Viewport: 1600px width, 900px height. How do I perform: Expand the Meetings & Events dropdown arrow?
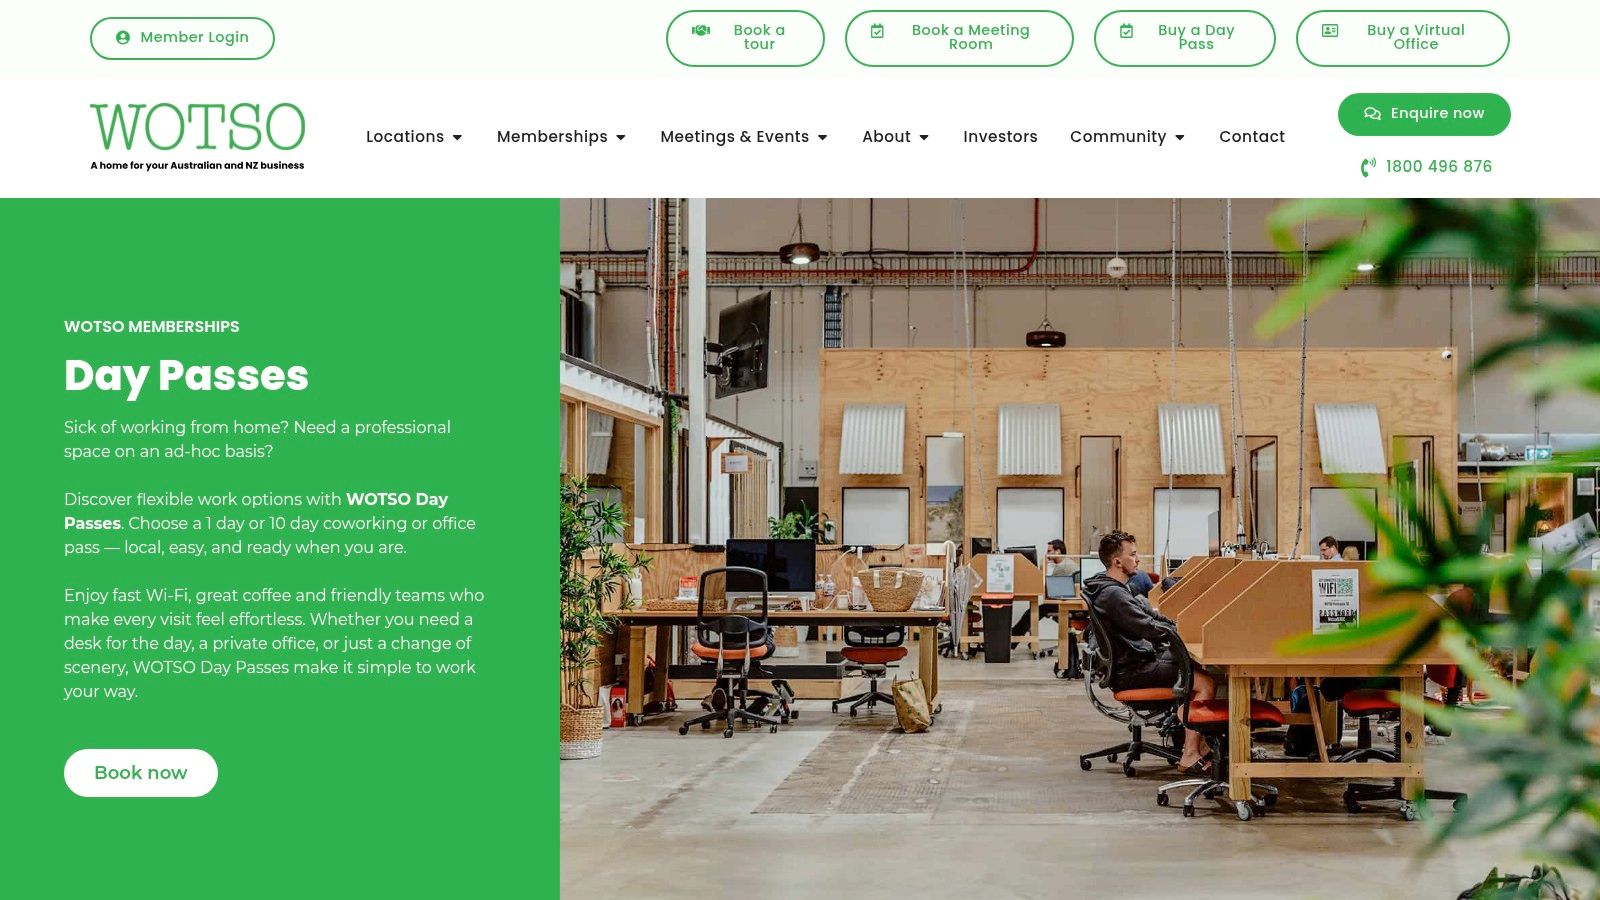[x=823, y=138]
